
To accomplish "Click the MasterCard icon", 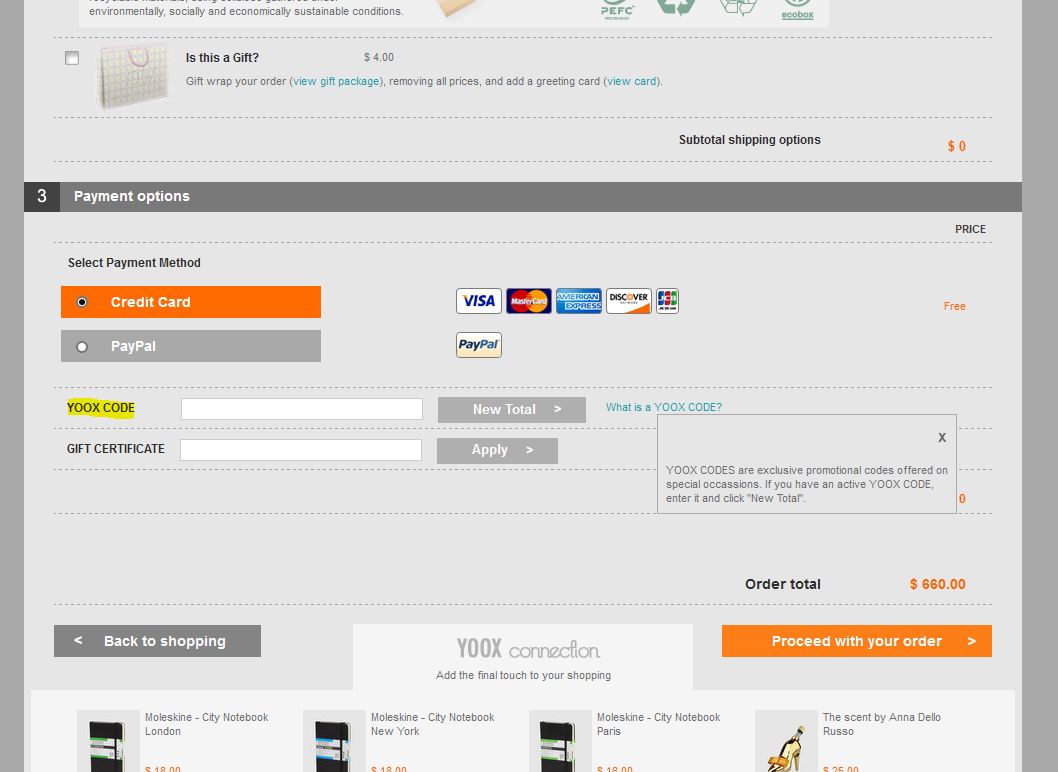I will tap(528, 300).
